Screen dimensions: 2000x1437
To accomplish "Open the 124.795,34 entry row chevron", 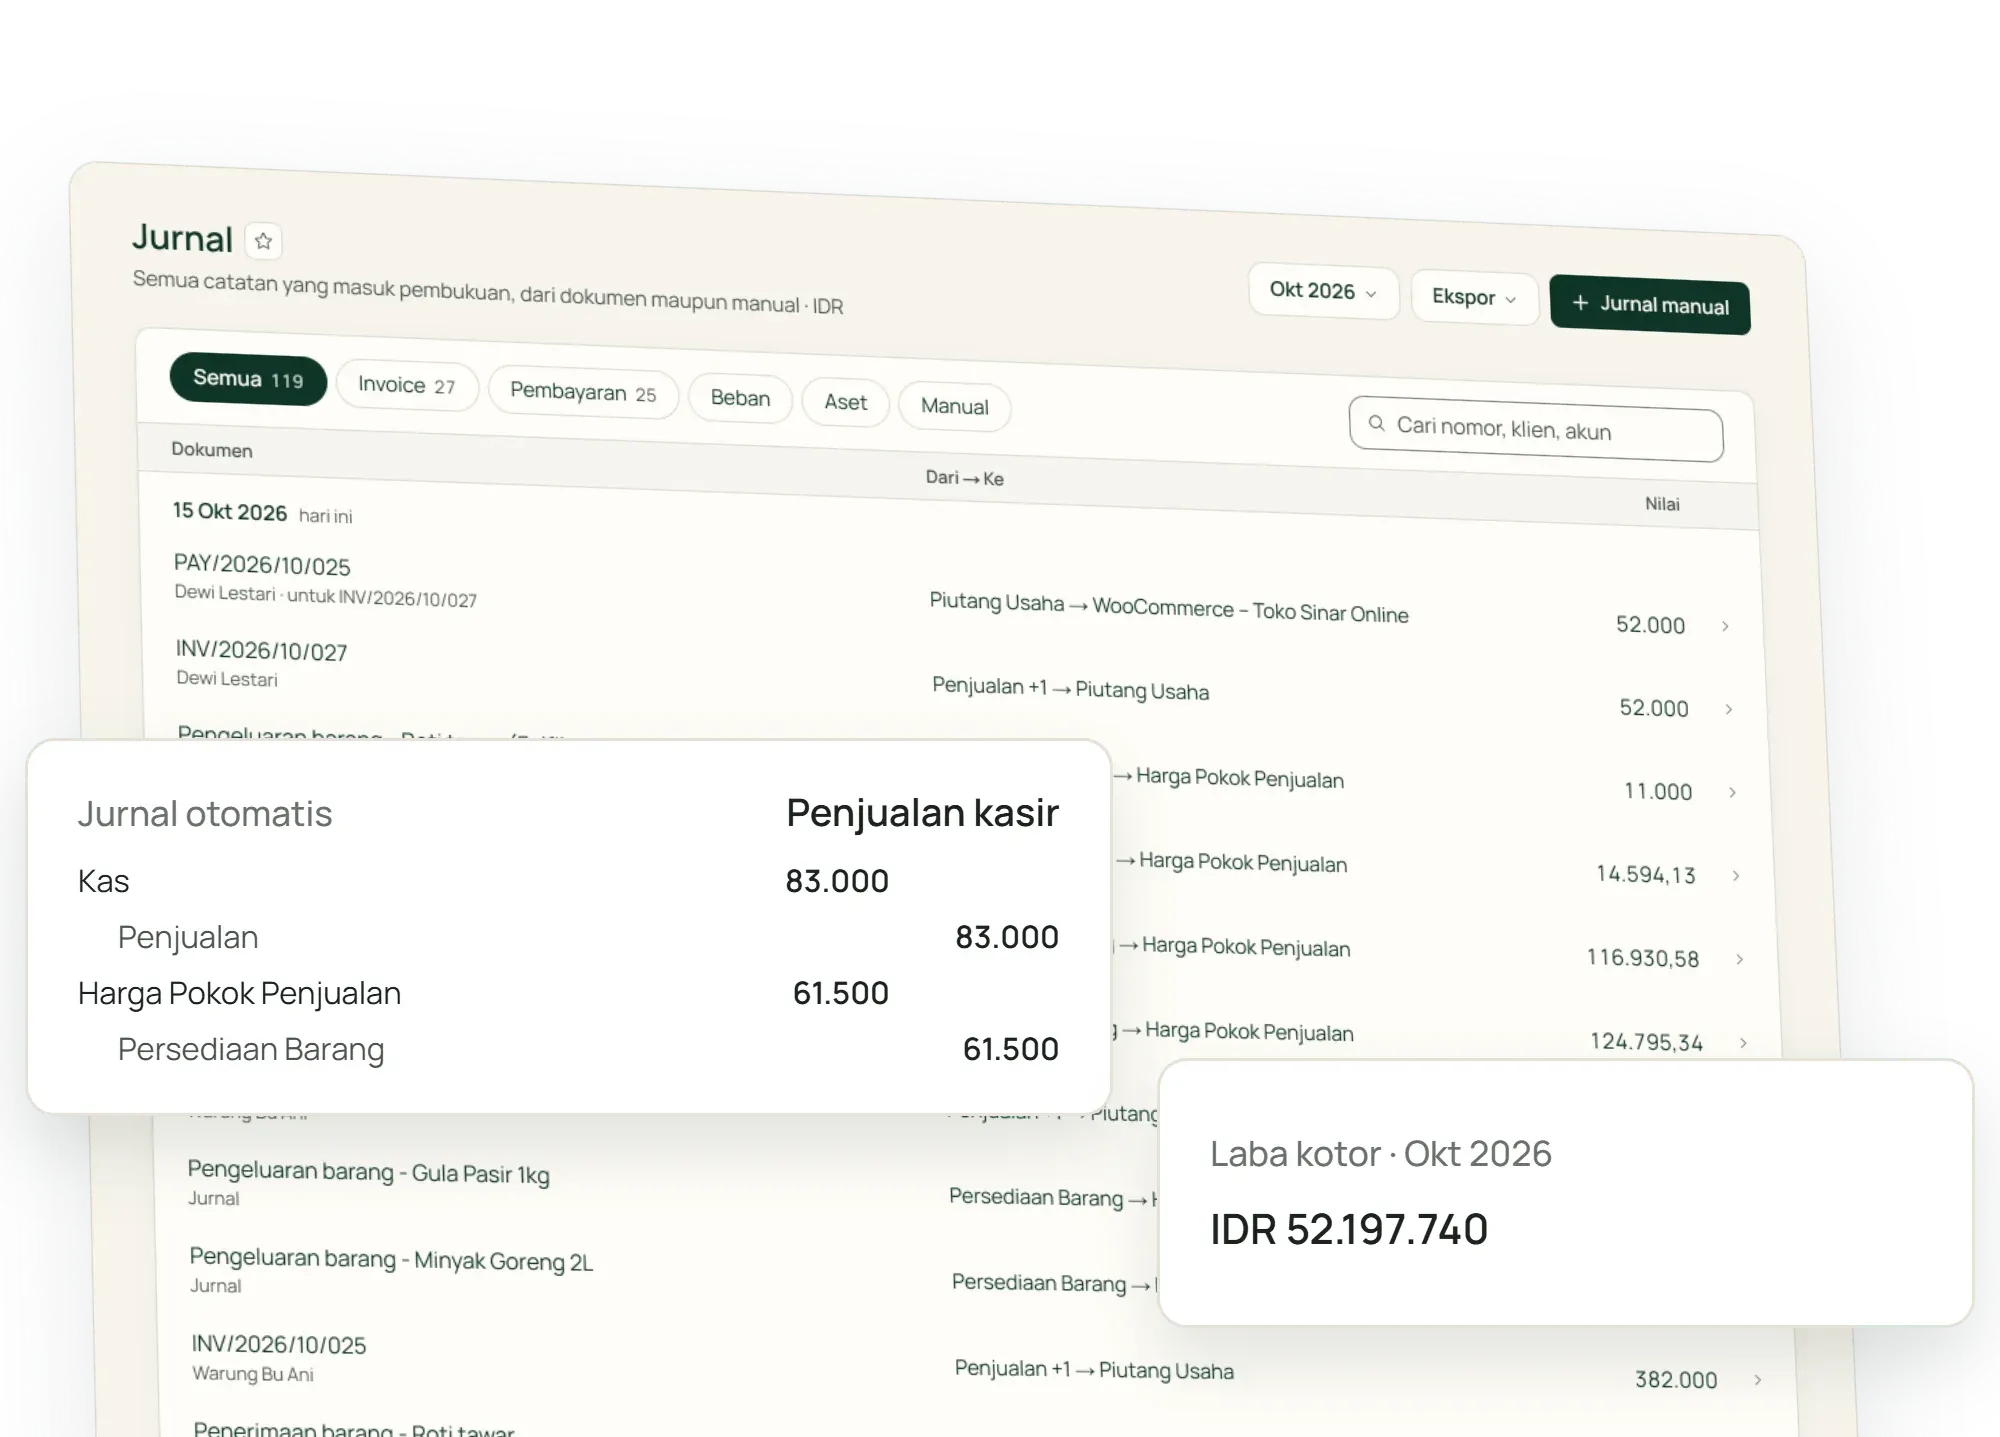I will [1743, 1043].
